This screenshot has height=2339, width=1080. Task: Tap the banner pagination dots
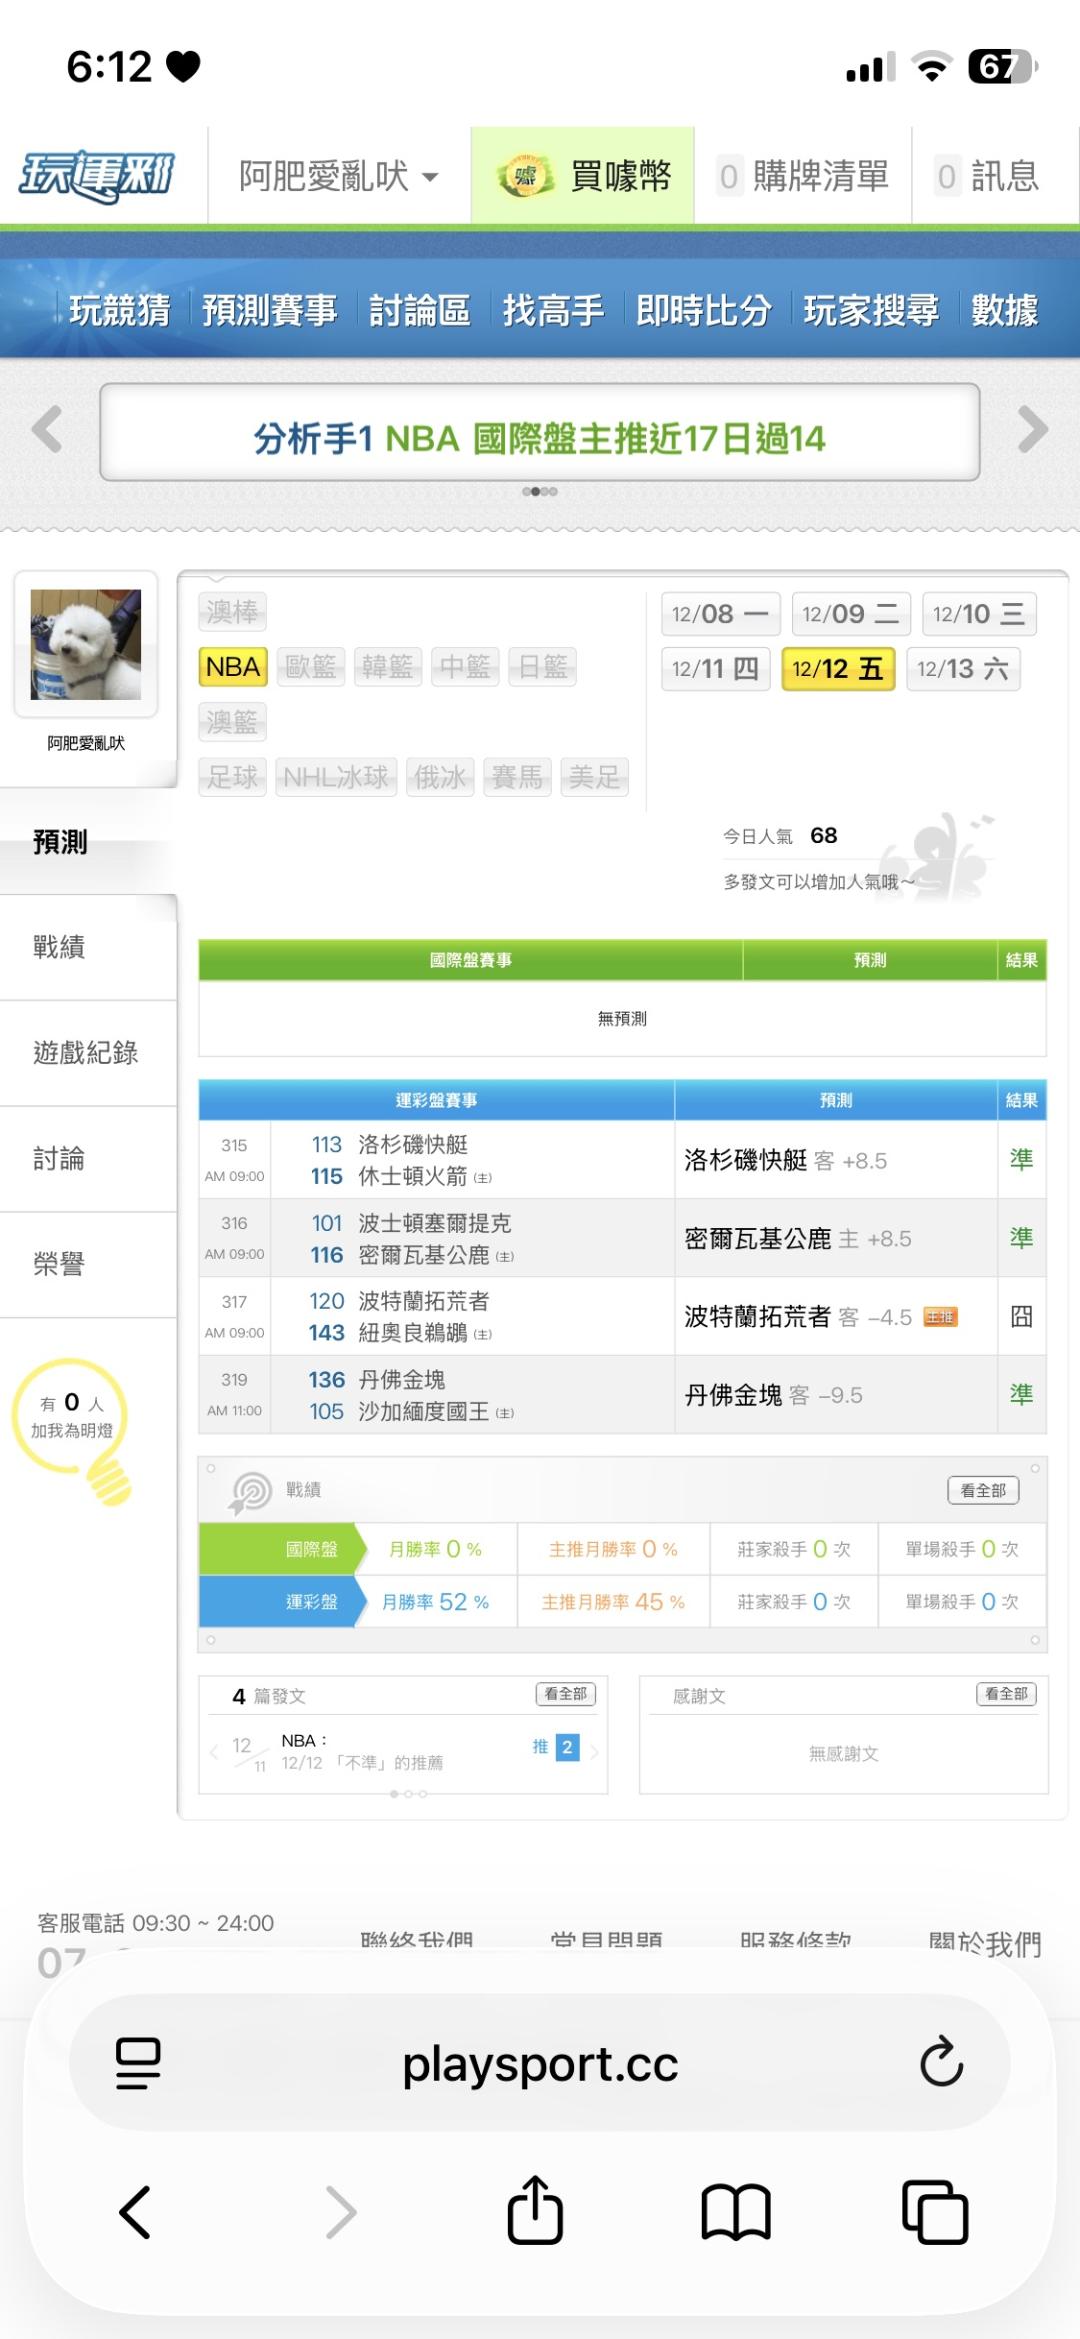(540, 491)
